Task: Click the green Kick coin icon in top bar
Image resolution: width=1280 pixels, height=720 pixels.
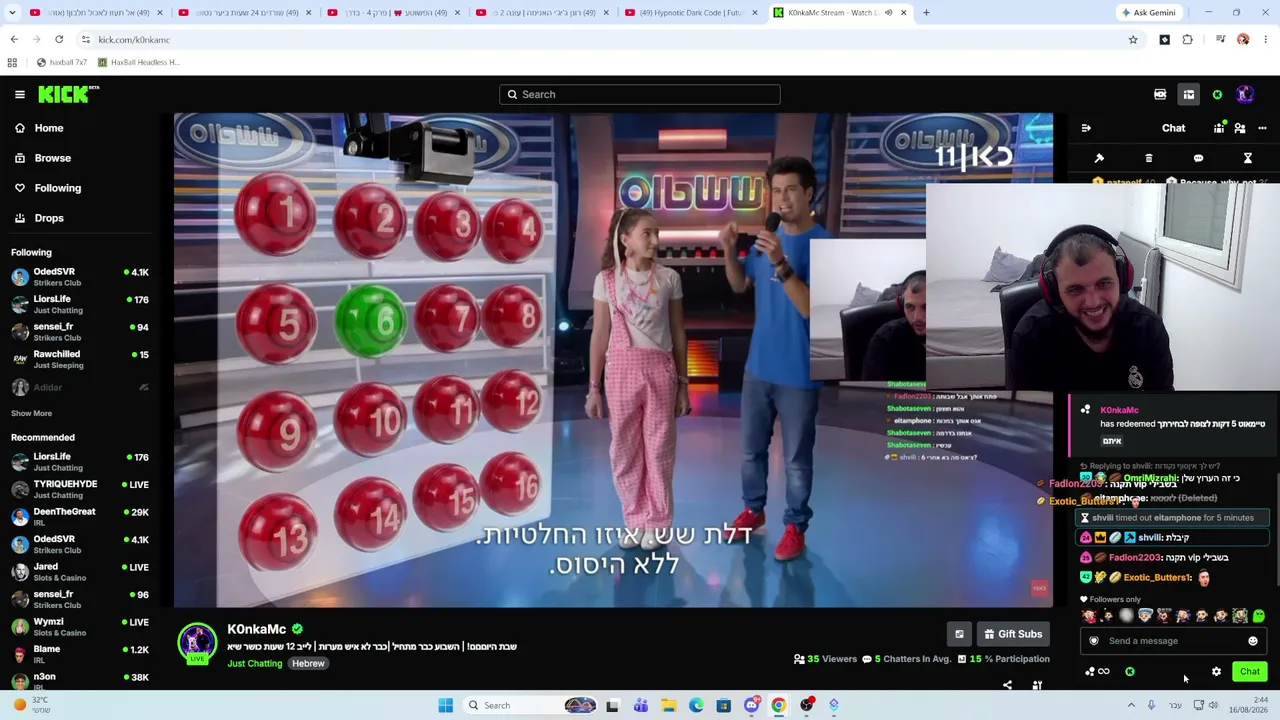Action: (x=1217, y=94)
